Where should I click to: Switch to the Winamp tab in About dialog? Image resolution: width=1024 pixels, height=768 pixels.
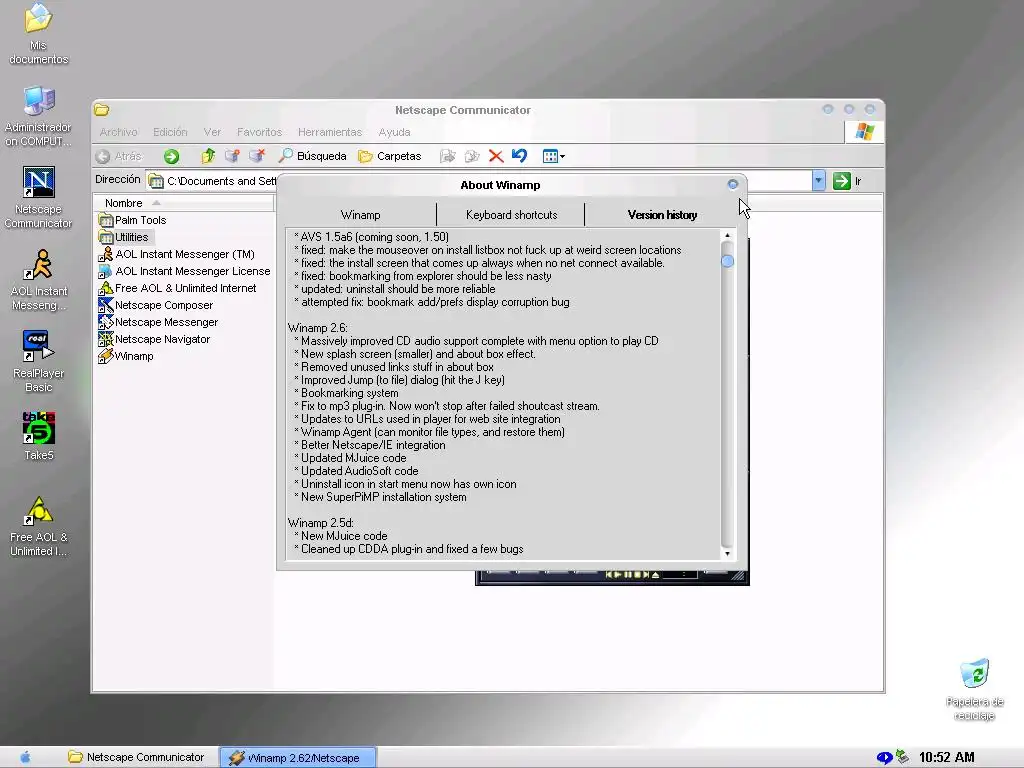360,215
